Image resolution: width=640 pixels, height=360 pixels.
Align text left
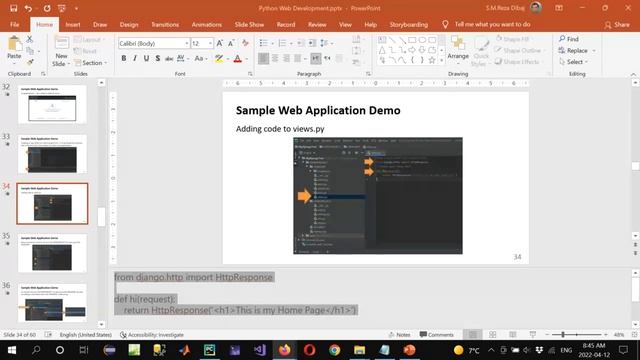[x=264, y=59]
